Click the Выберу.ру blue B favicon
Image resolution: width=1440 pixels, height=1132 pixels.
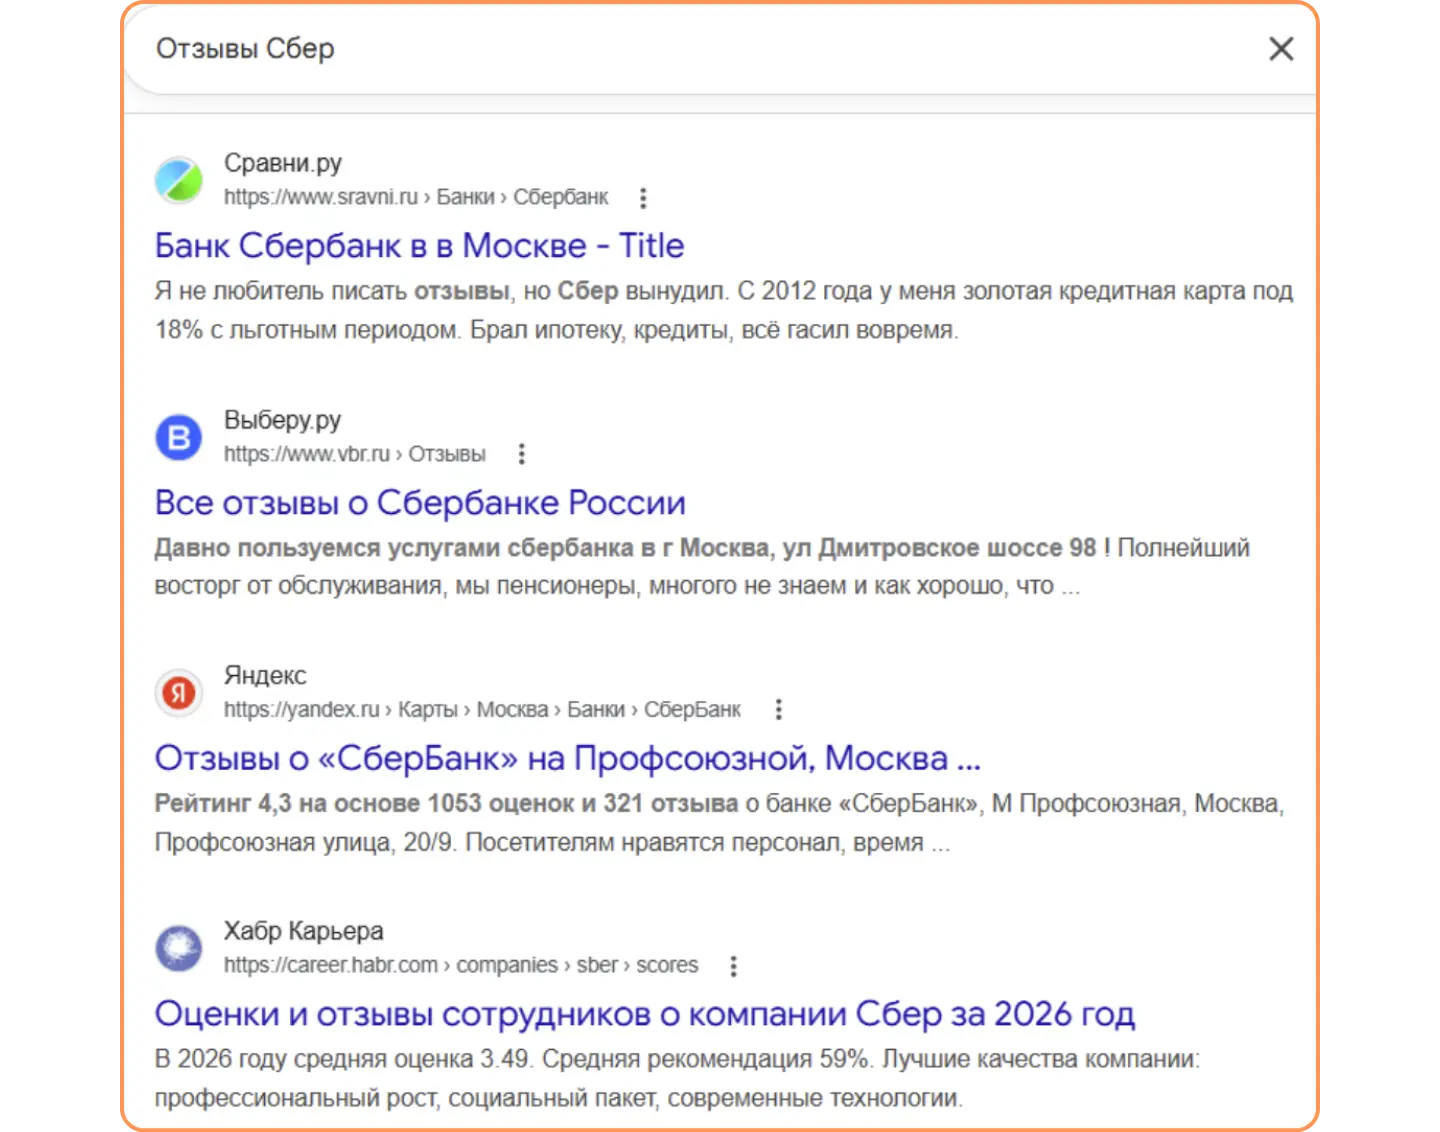(x=179, y=437)
